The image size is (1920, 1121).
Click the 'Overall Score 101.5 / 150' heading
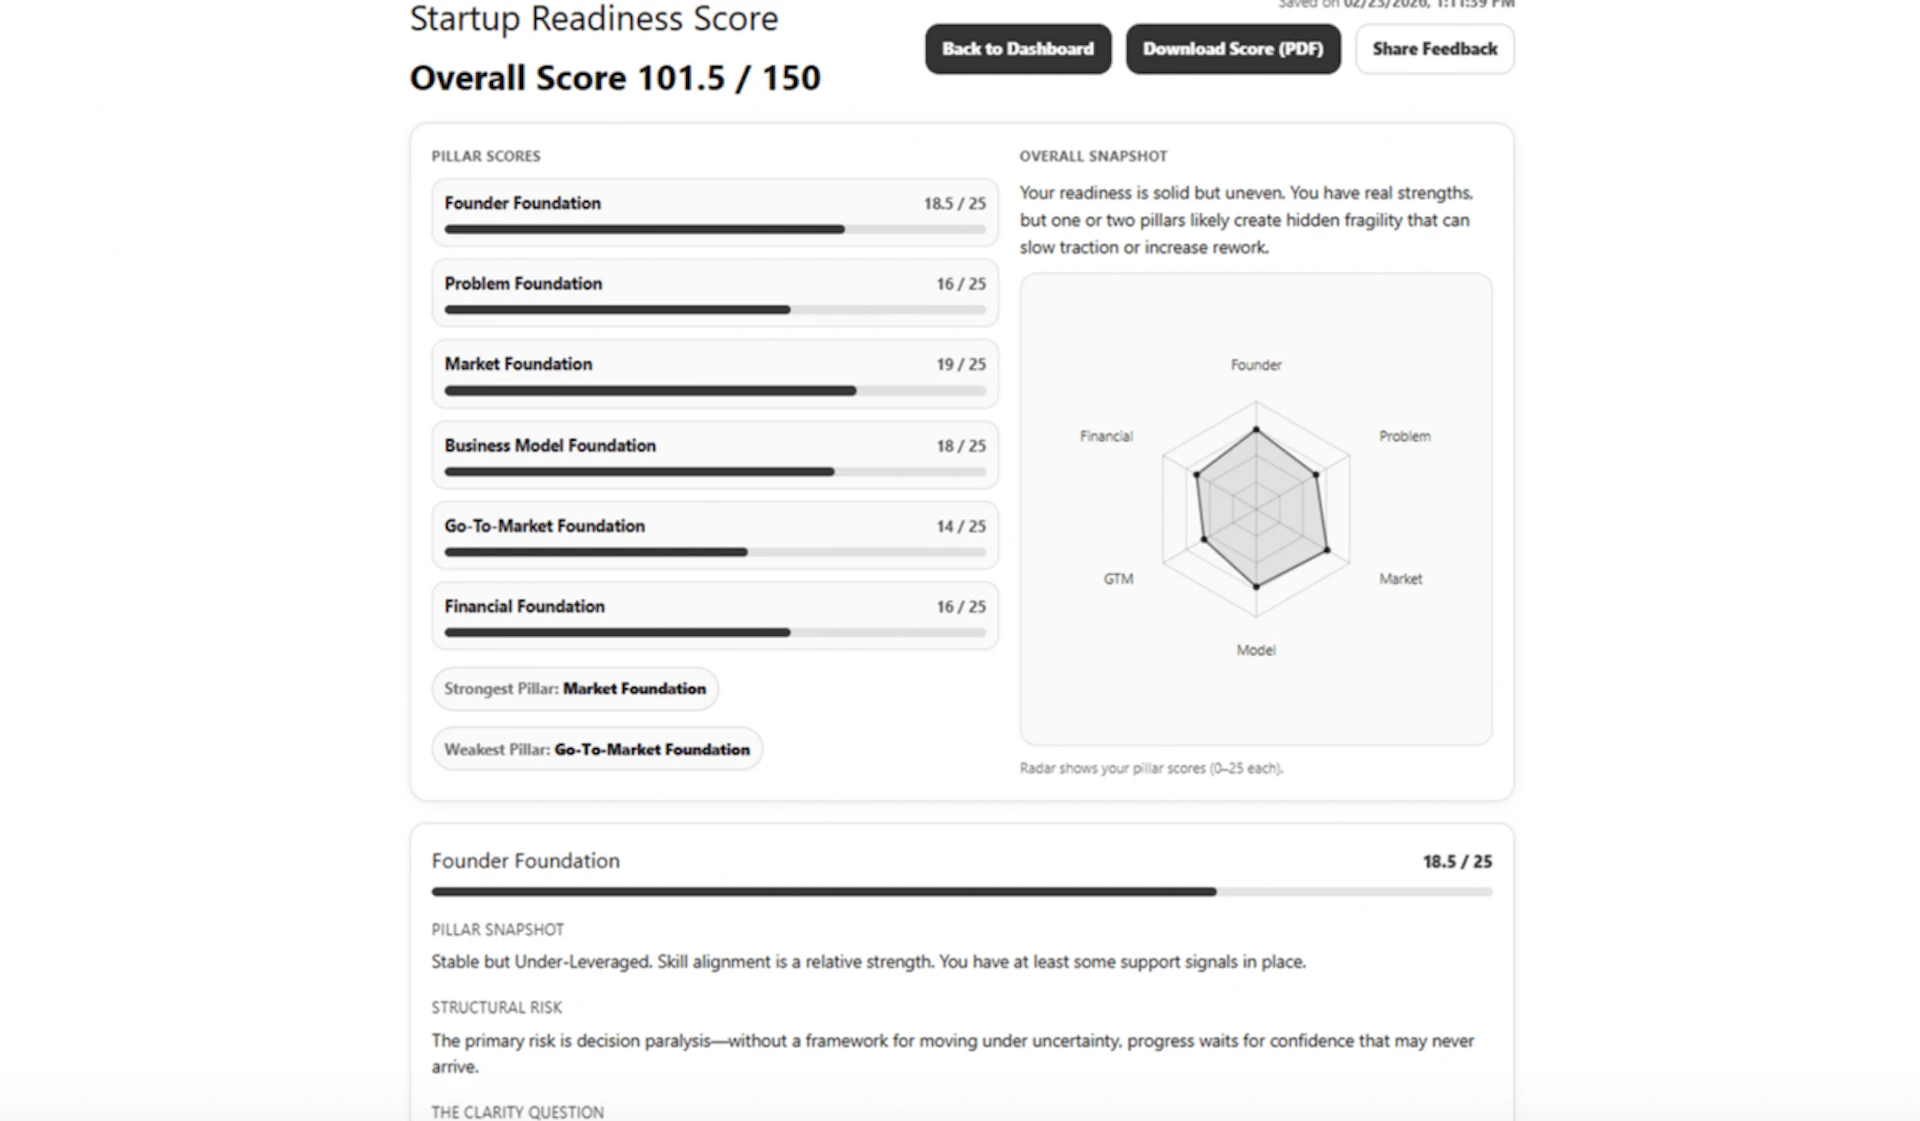pos(615,78)
